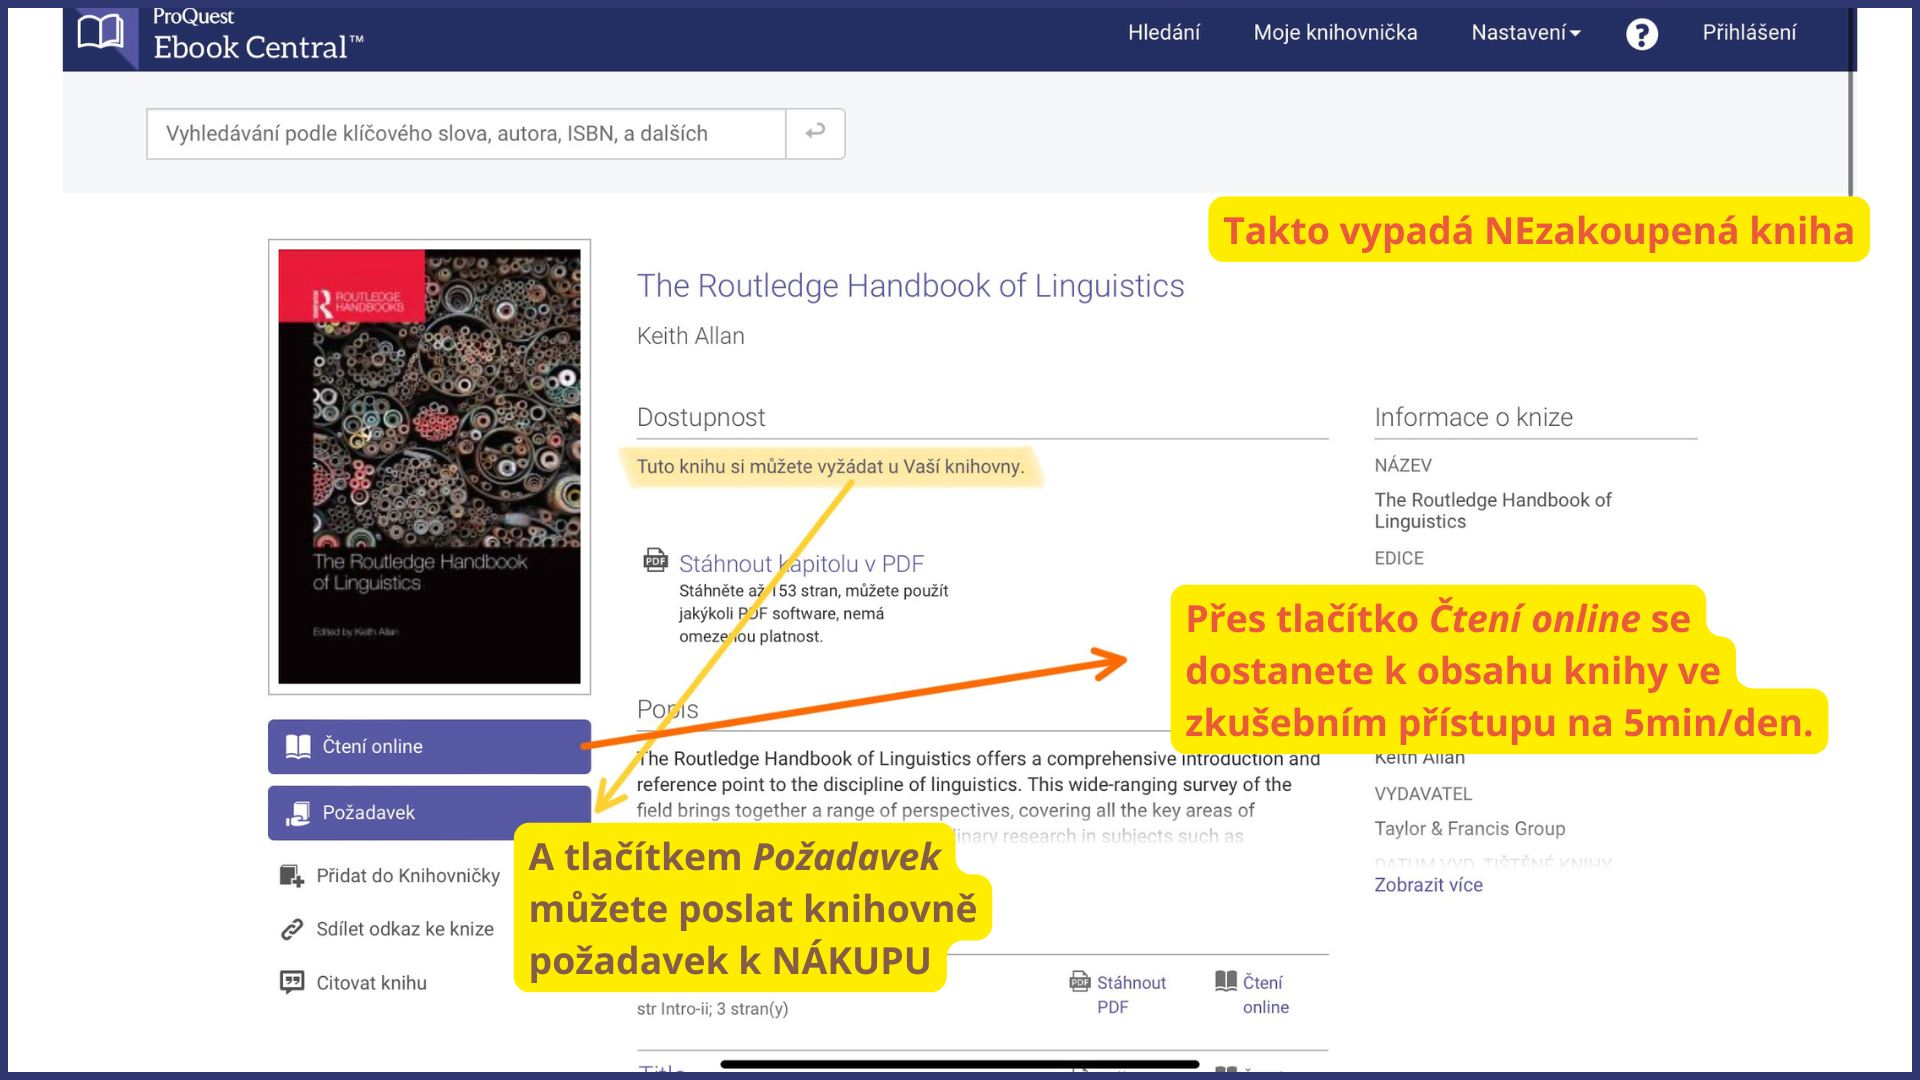This screenshot has height=1080, width=1920.
Task: Submit search with the arrow button
Action: tap(815, 133)
